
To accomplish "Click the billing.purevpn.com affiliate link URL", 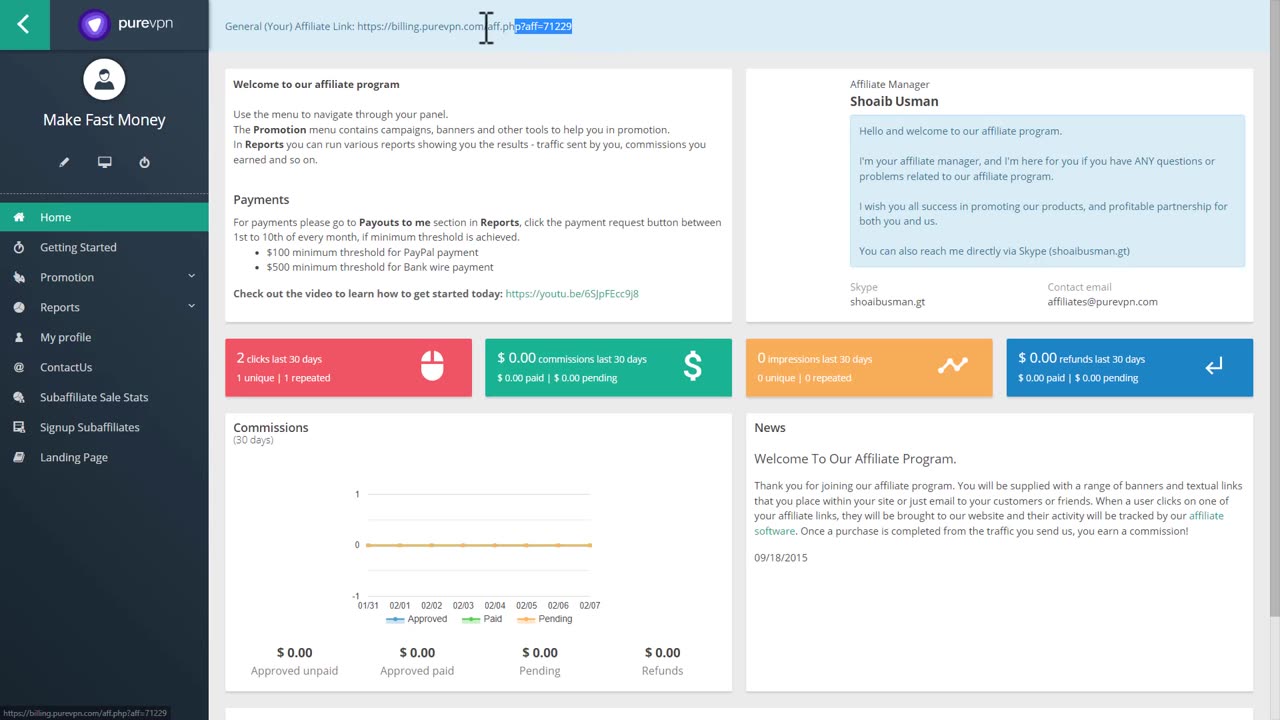I will 464,27.
